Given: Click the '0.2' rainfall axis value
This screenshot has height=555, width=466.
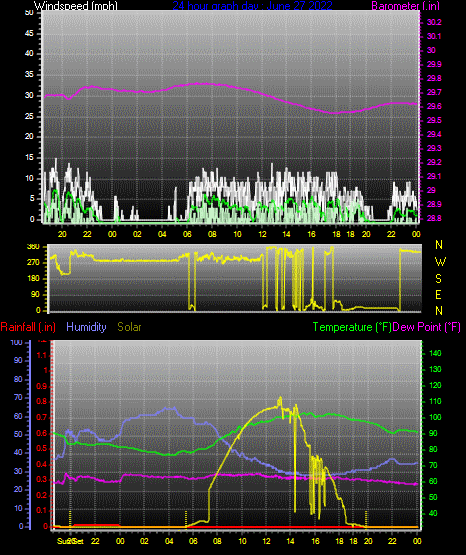Looking at the screenshot, I should tap(41, 495).
